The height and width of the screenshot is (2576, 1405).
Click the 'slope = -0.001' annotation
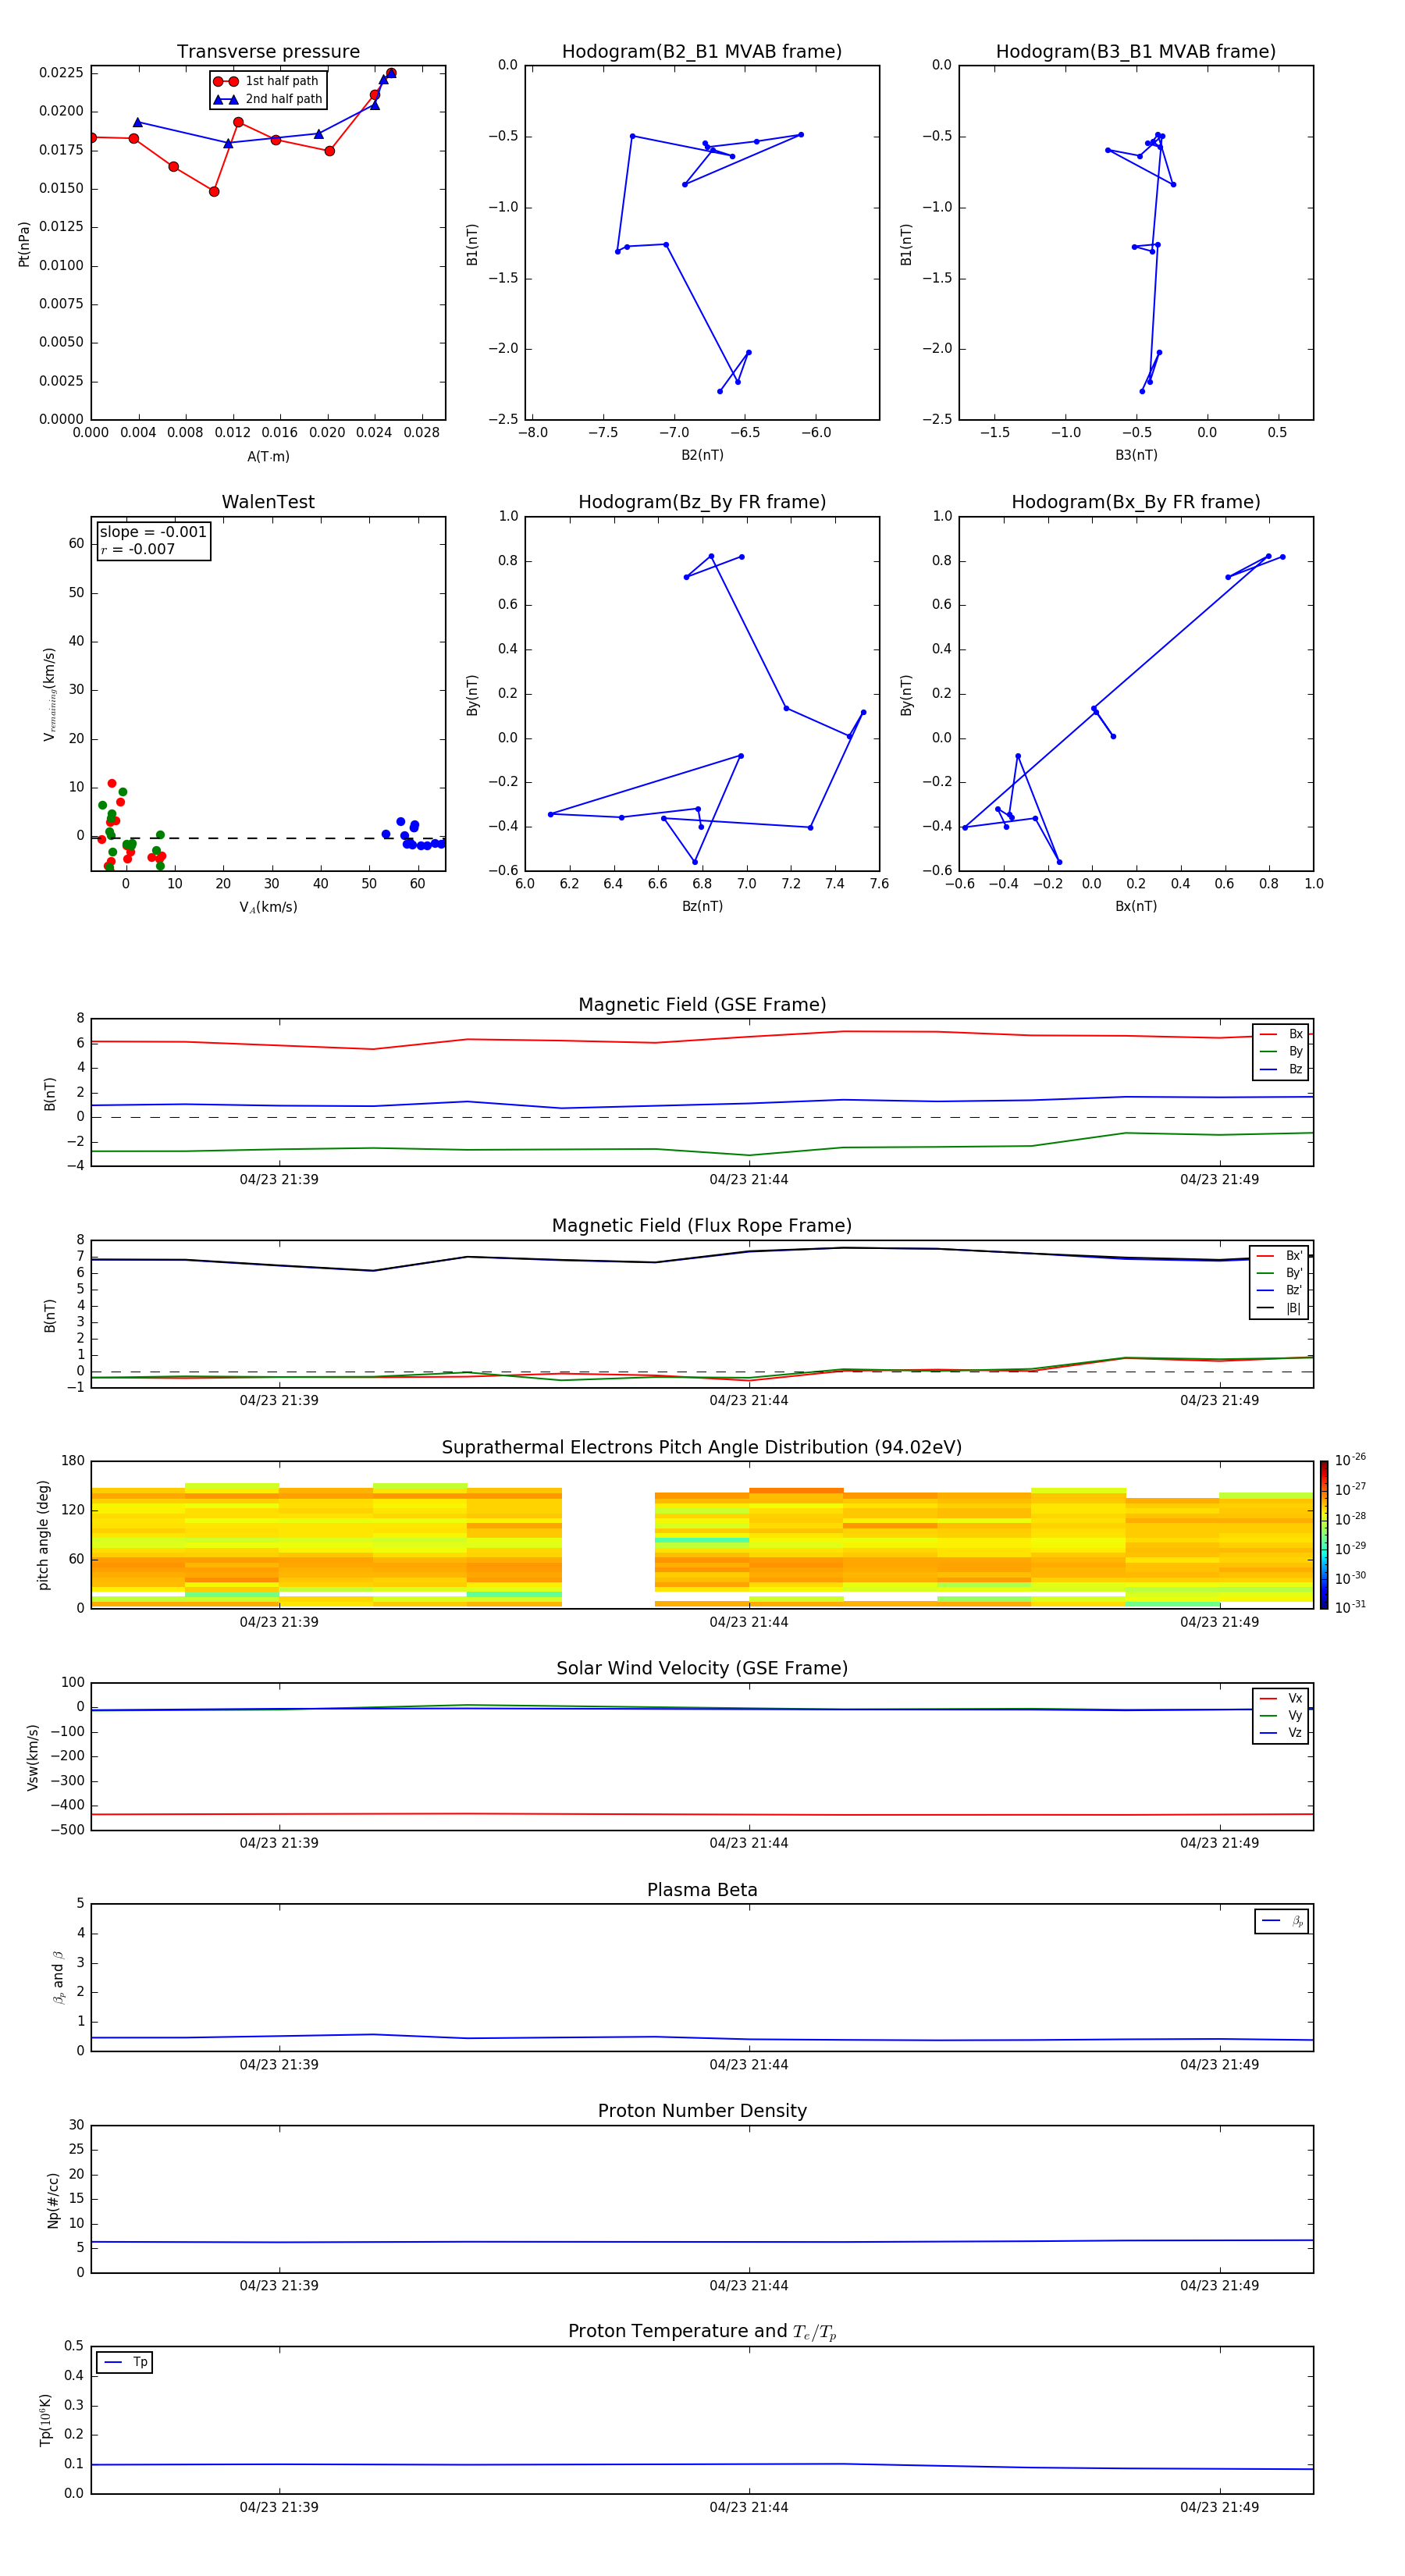click(153, 532)
